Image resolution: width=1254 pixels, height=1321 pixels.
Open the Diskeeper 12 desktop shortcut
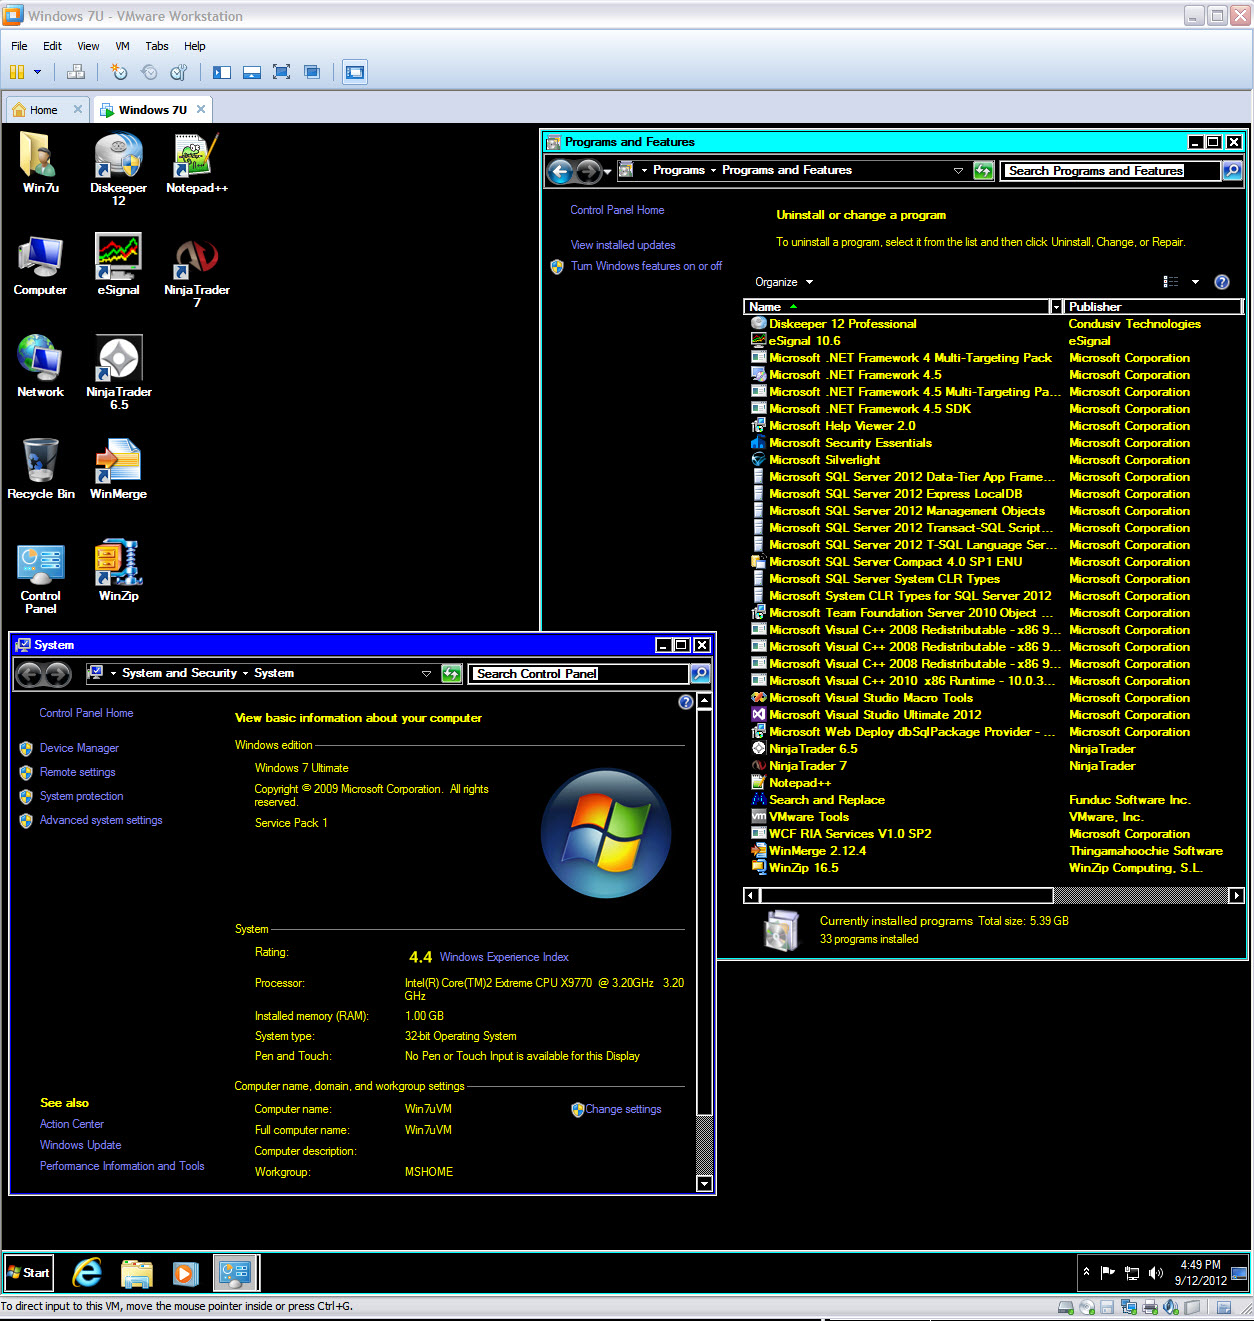click(x=118, y=168)
